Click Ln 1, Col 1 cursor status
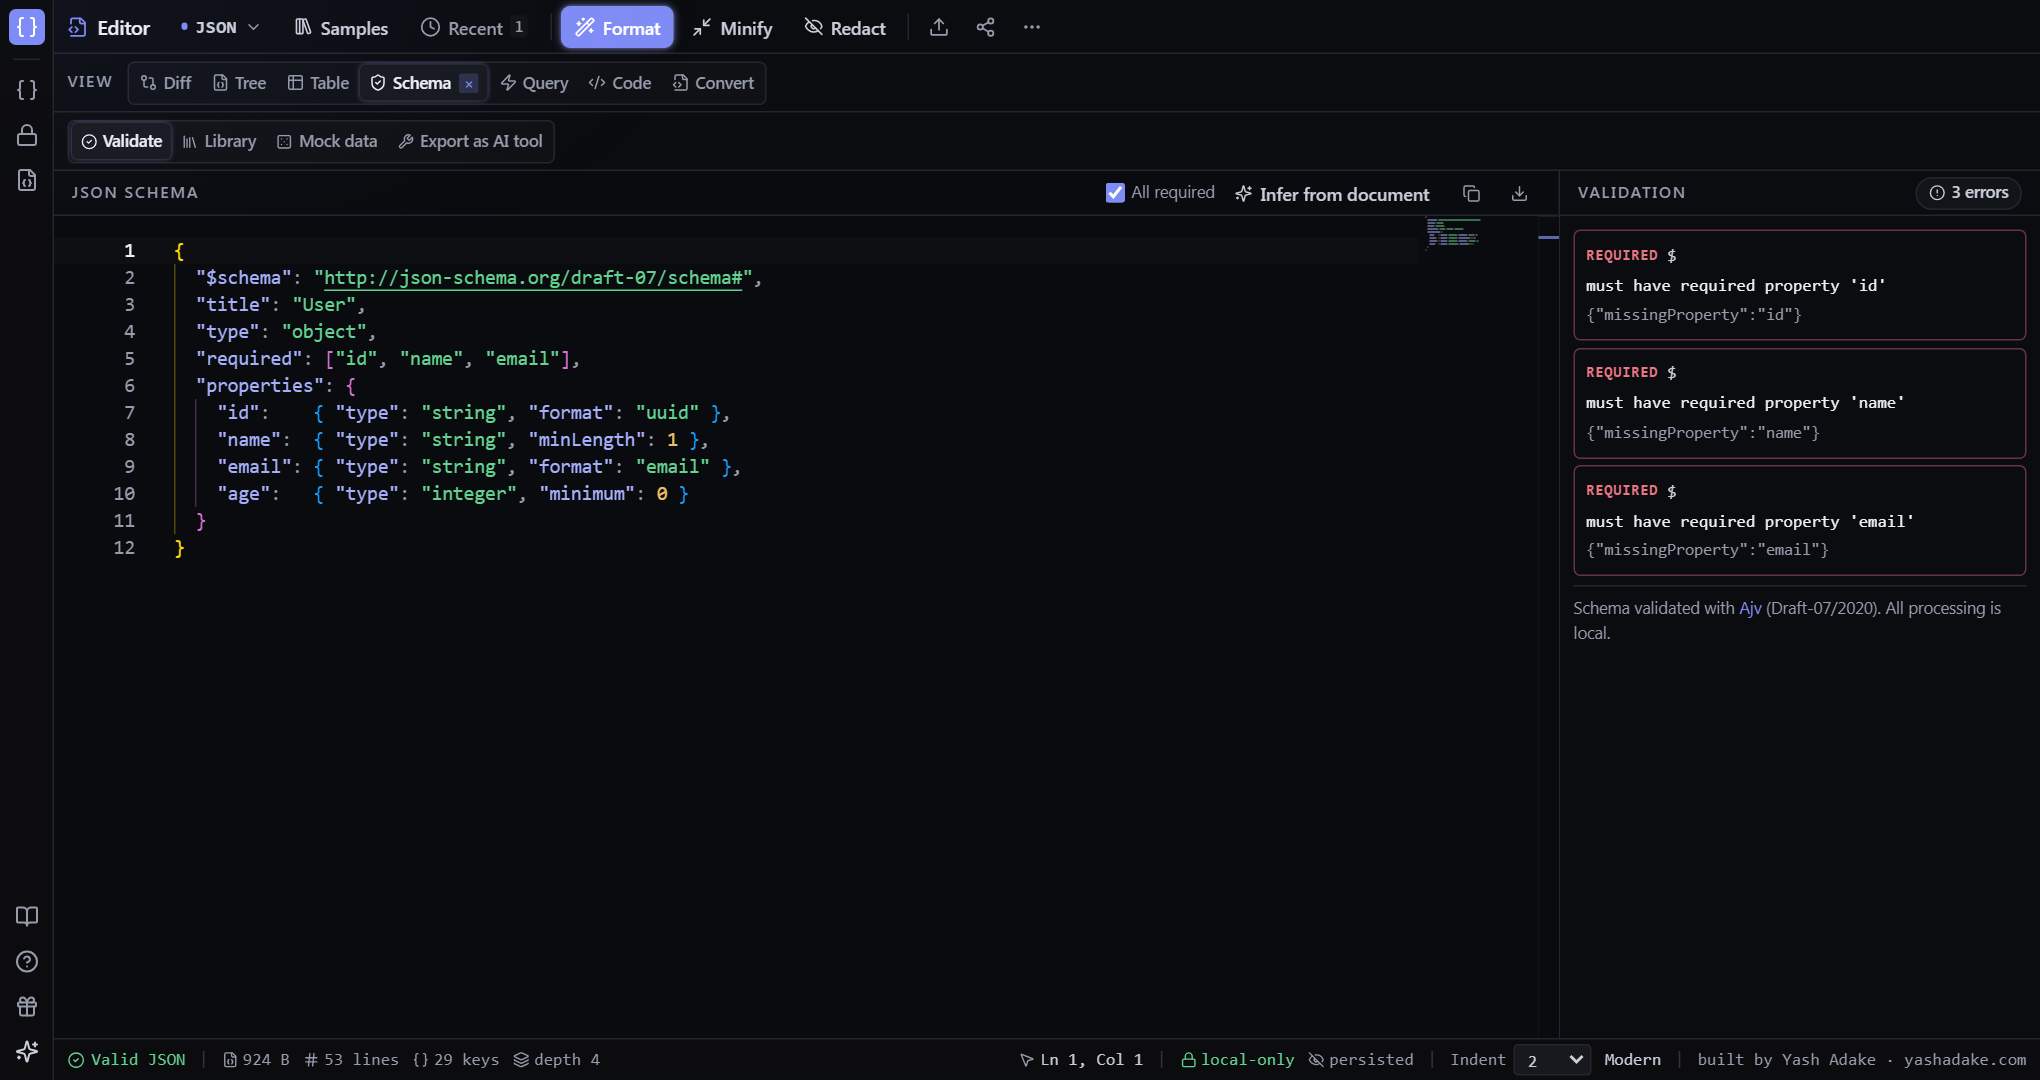 pos(1081,1060)
